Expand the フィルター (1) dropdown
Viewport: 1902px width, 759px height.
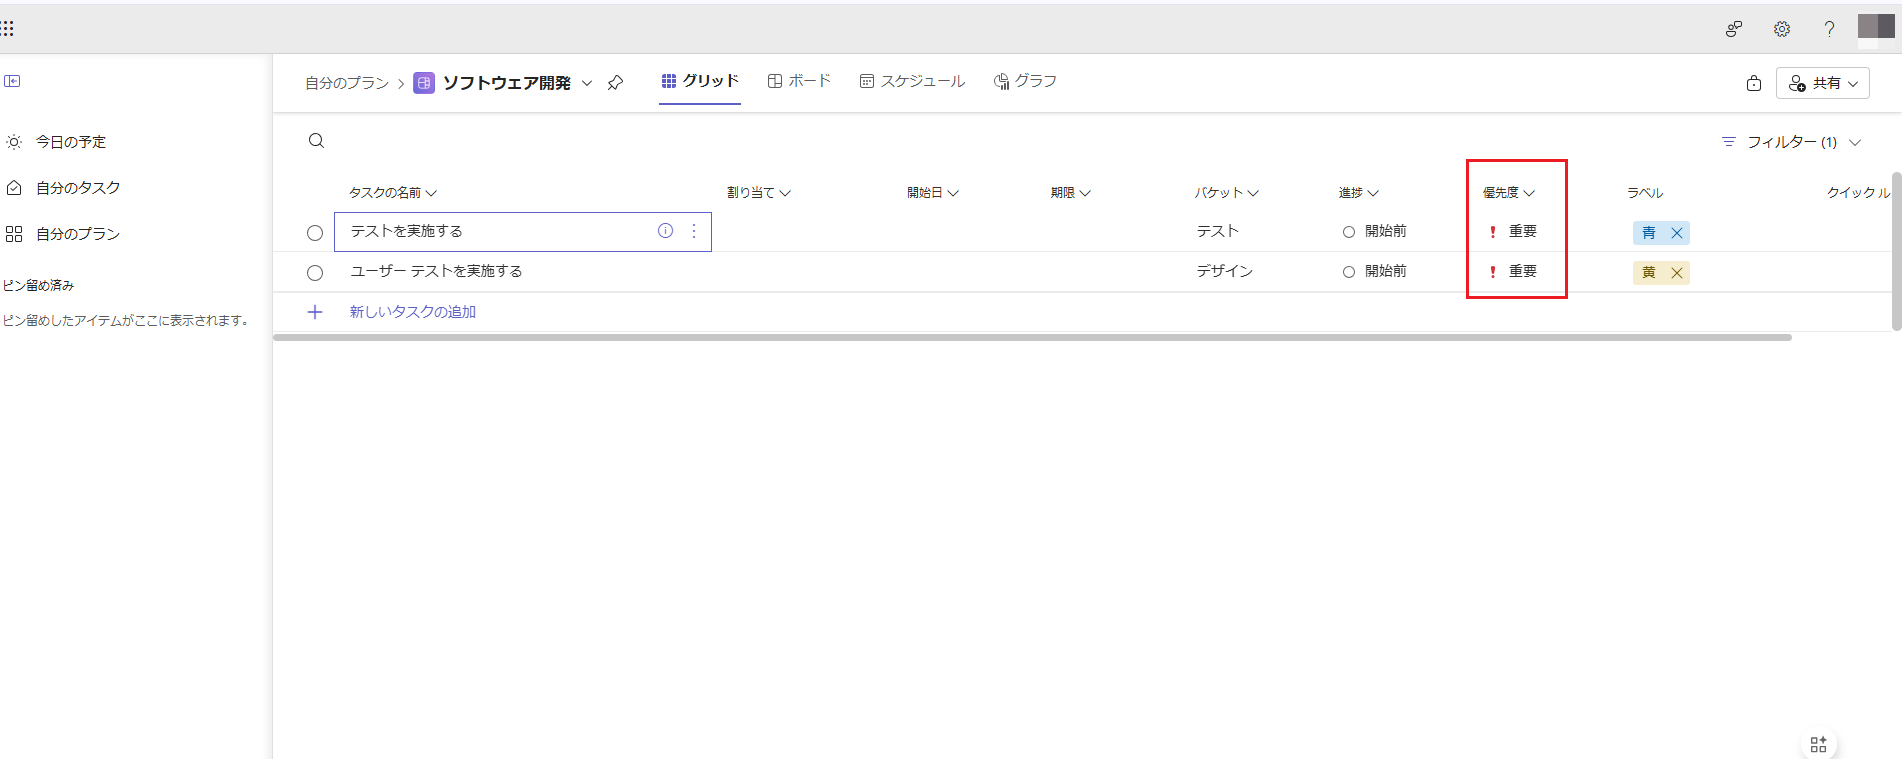[1790, 142]
